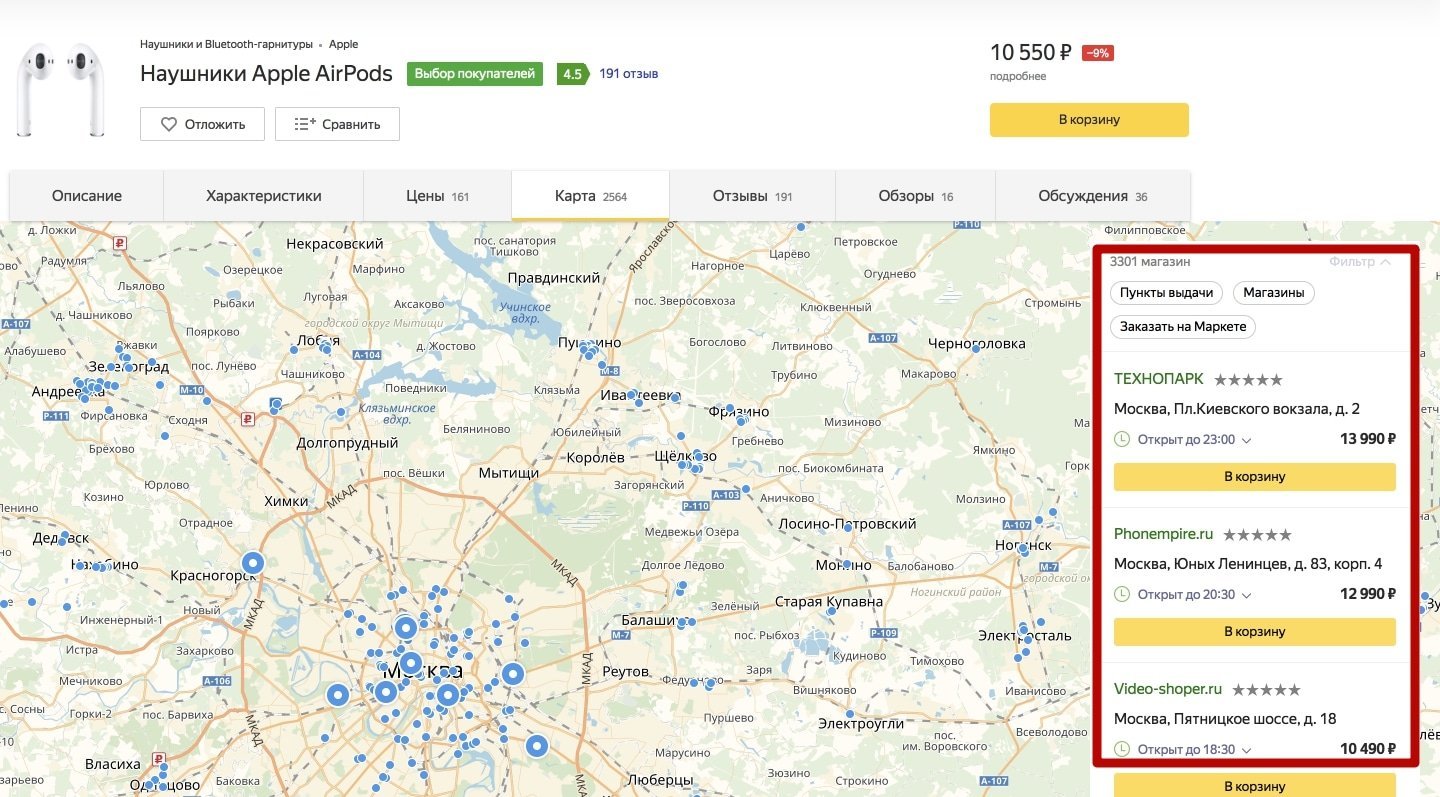Click the Выбор покупателей badge
Viewport: 1440px width, 797px height.
pos(475,74)
